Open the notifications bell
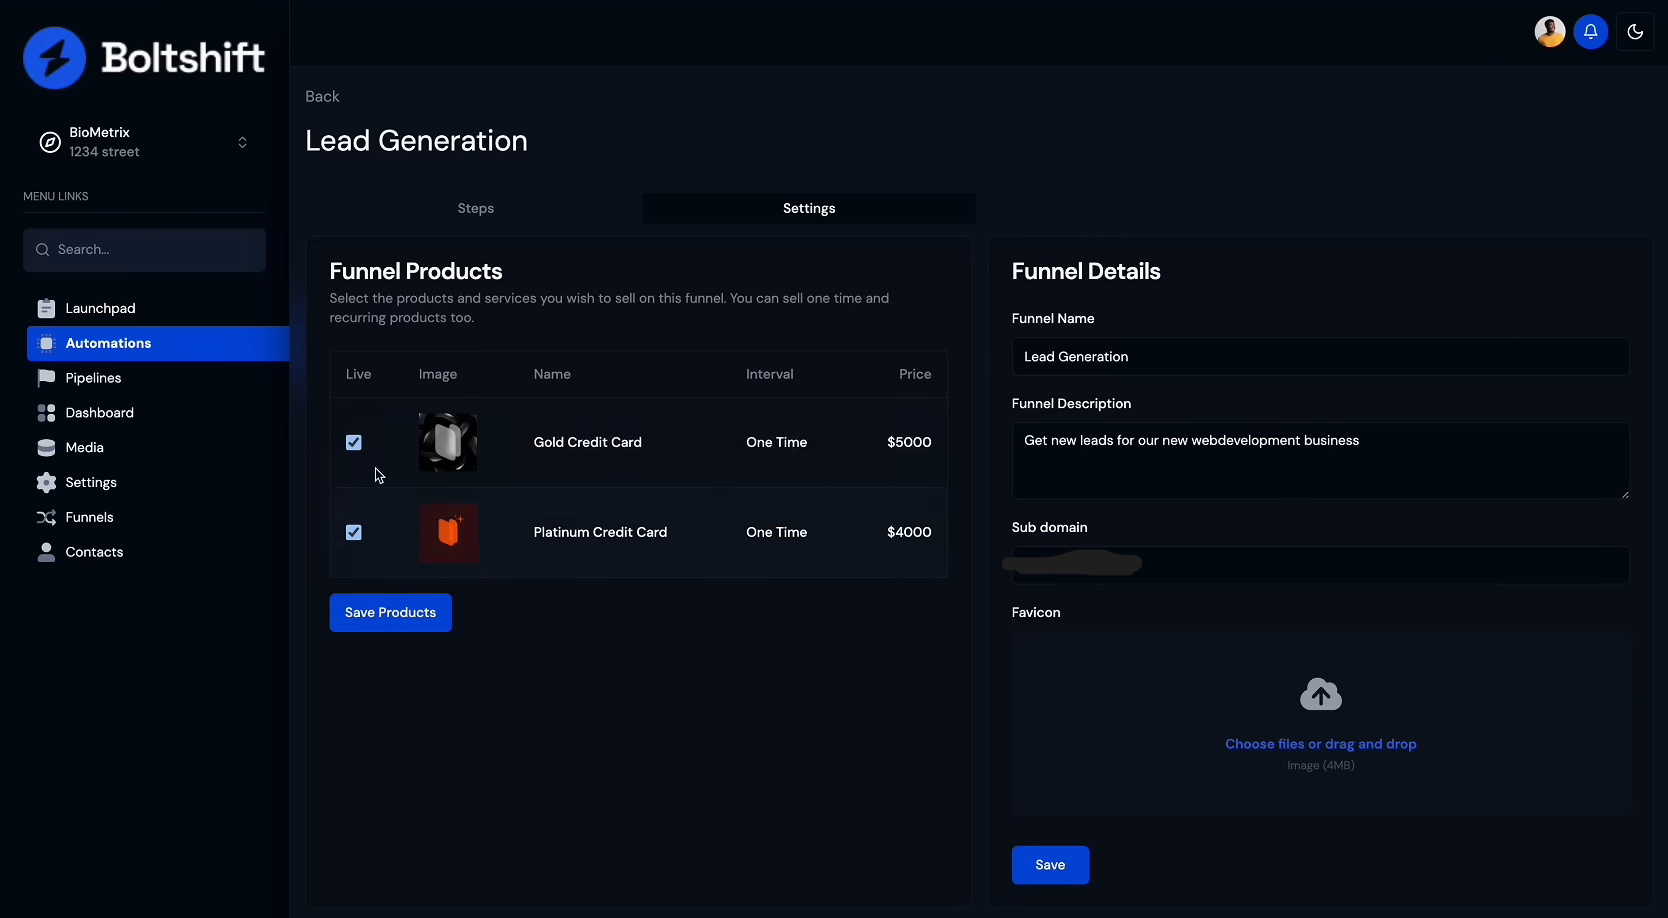Image resolution: width=1668 pixels, height=918 pixels. click(x=1591, y=32)
